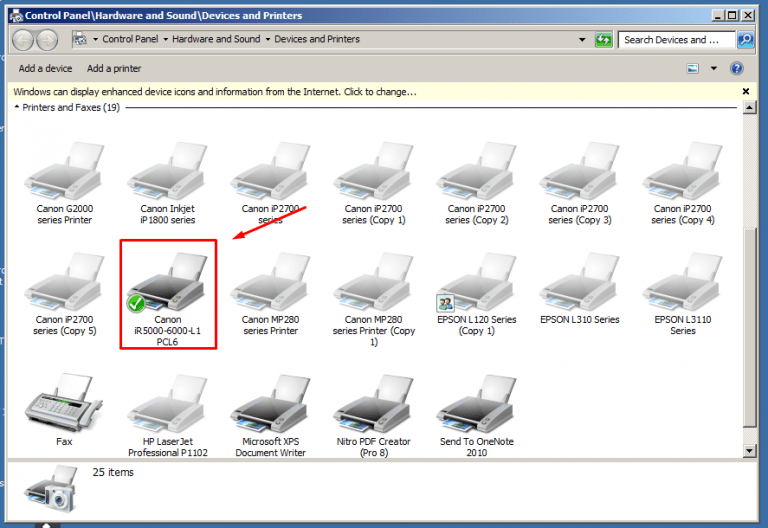Go to Control Panel in breadcrumb
This screenshot has height=528, width=768.
[x=130, y=39]
